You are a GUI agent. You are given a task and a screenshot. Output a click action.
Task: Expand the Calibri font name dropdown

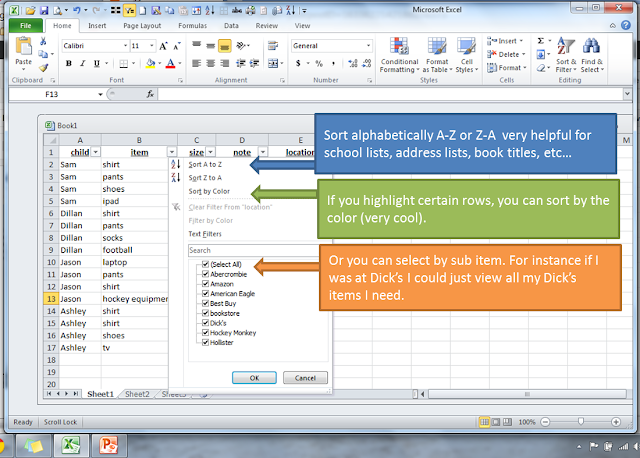pos(126,46)
